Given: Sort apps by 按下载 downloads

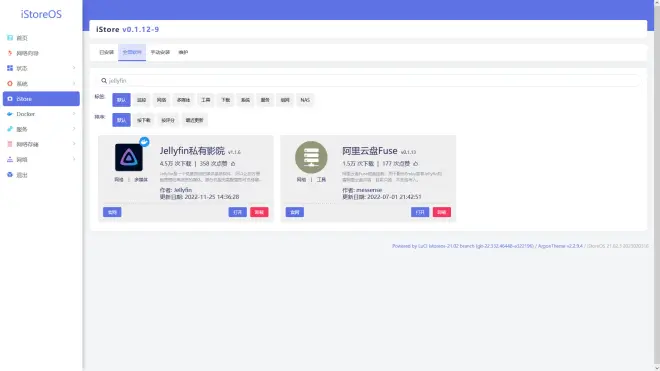Looking at the screenshot, I should (x=144, y=120).
